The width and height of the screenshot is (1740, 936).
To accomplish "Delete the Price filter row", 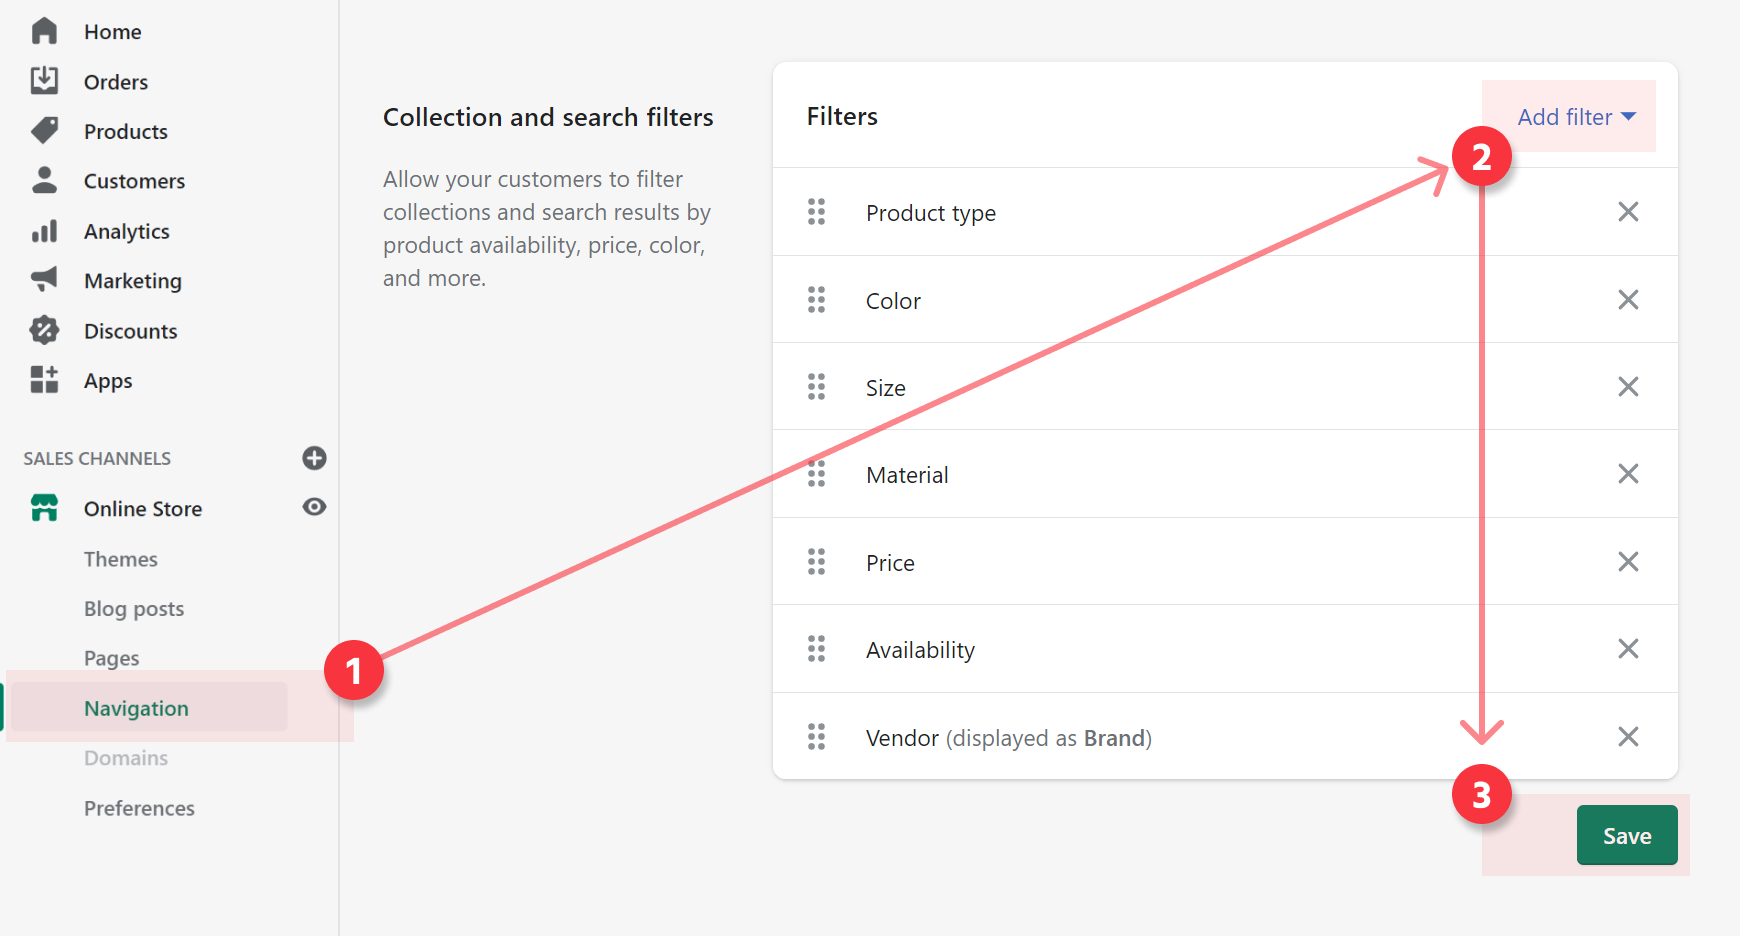I will point(1628,562).
